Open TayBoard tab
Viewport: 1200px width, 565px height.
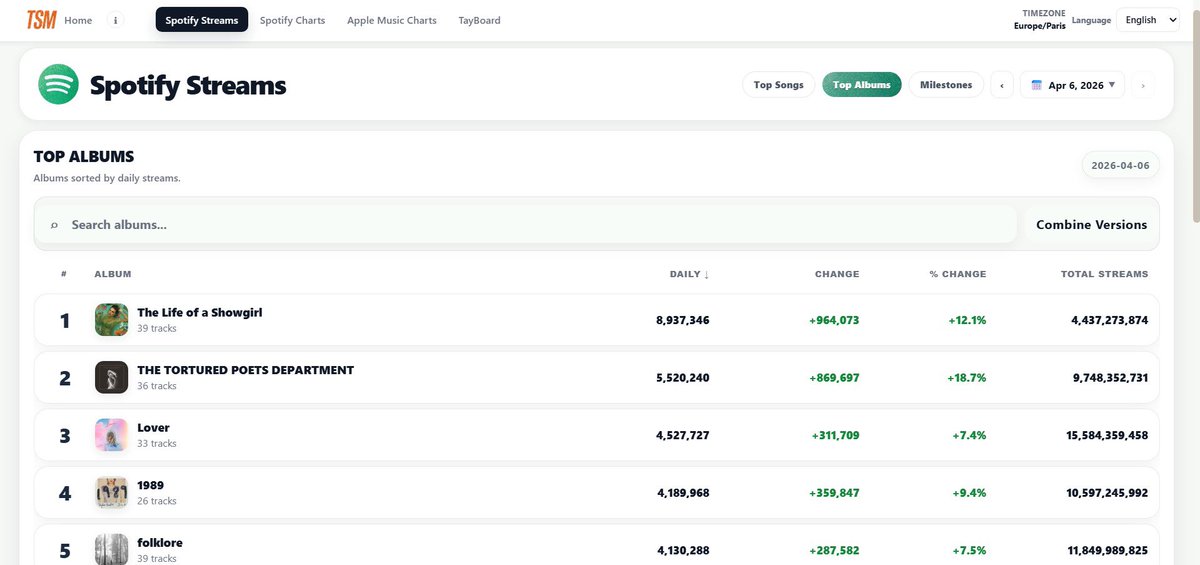point(479,20)
